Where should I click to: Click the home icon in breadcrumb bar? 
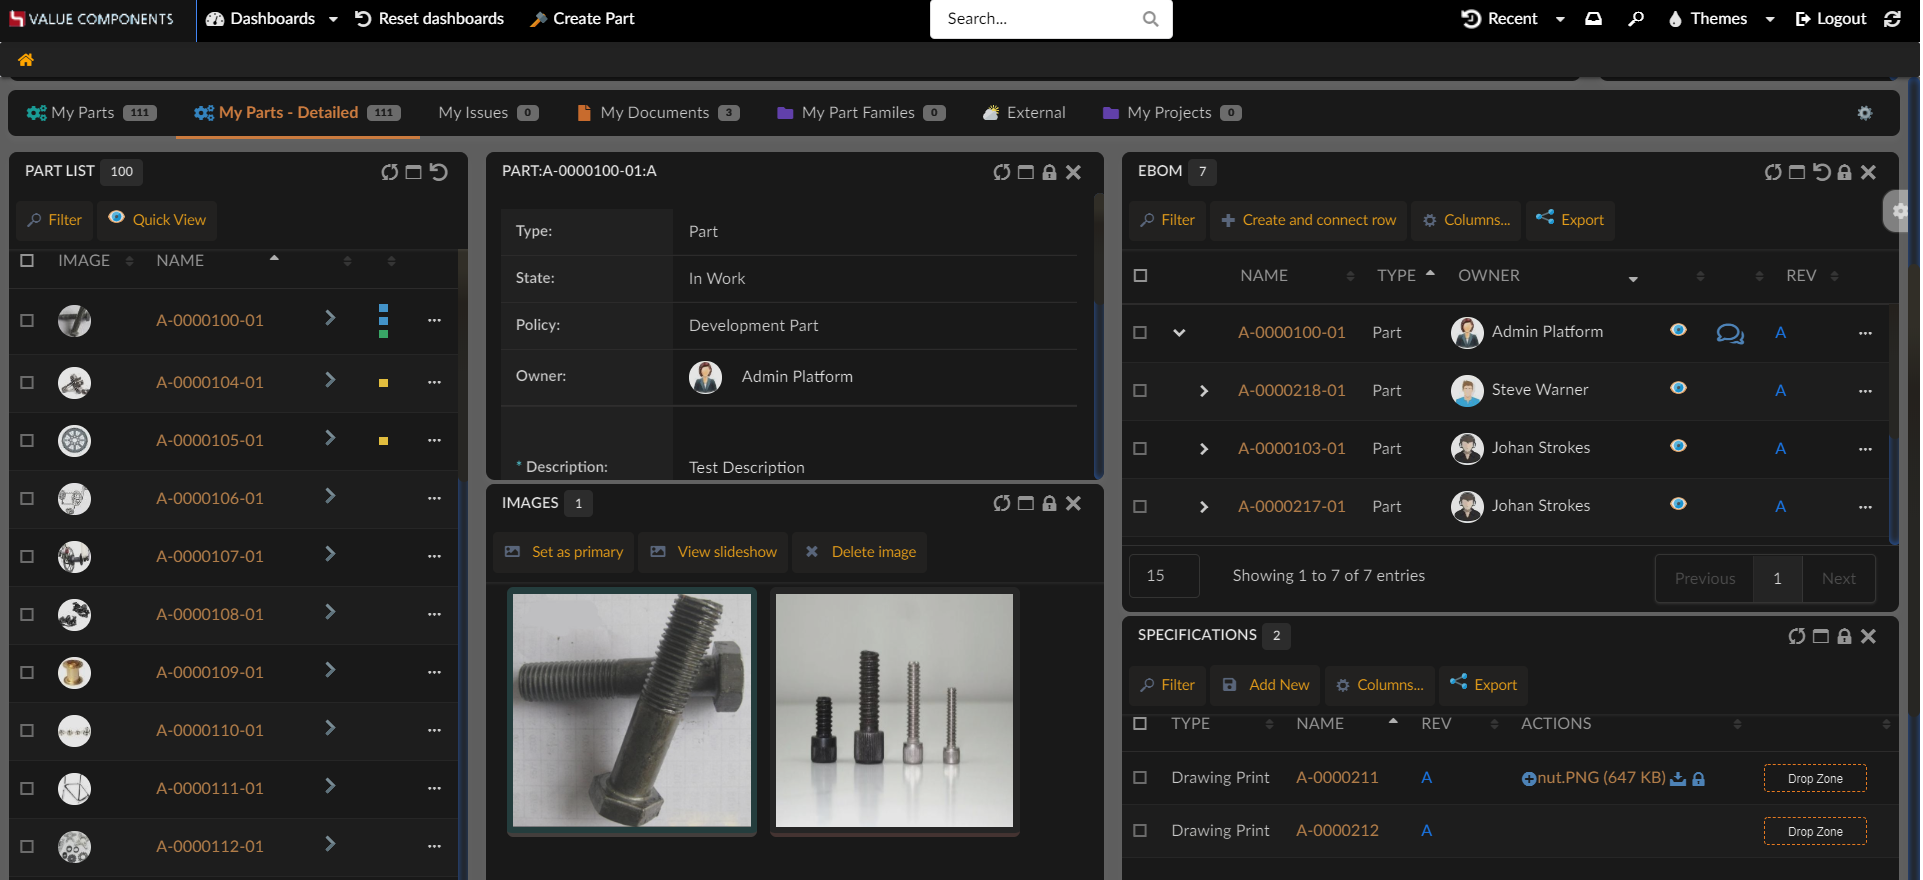click(x=26, y=60)
